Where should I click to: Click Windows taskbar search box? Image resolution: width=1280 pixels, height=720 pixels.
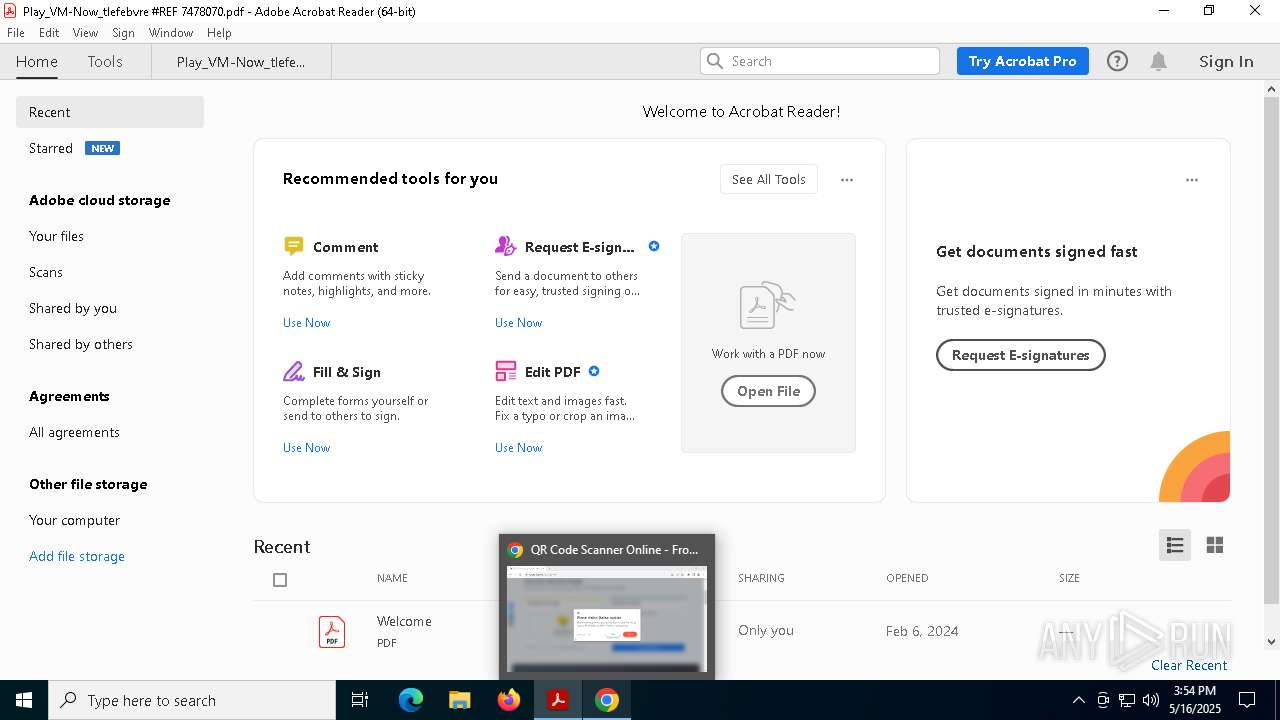(192, 700)
